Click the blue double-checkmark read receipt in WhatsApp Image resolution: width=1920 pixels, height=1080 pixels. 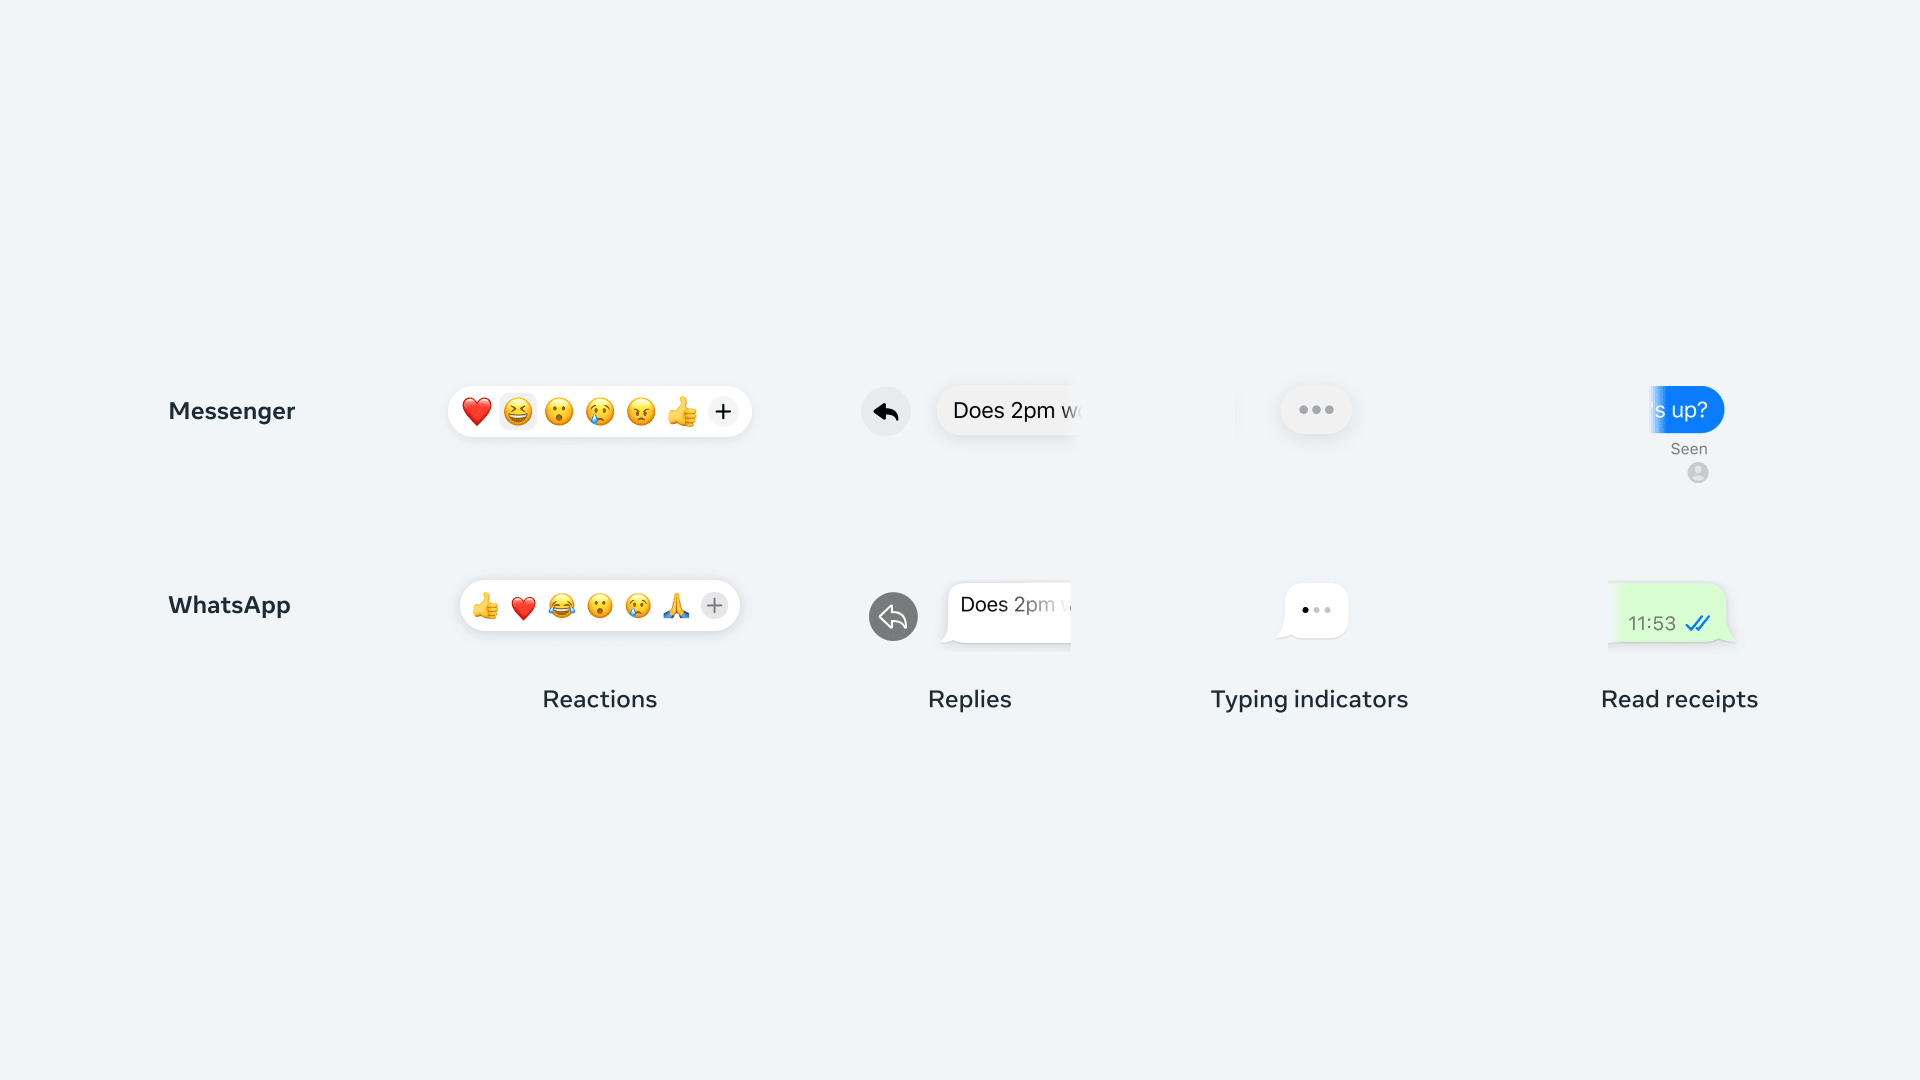[1698, 622]
